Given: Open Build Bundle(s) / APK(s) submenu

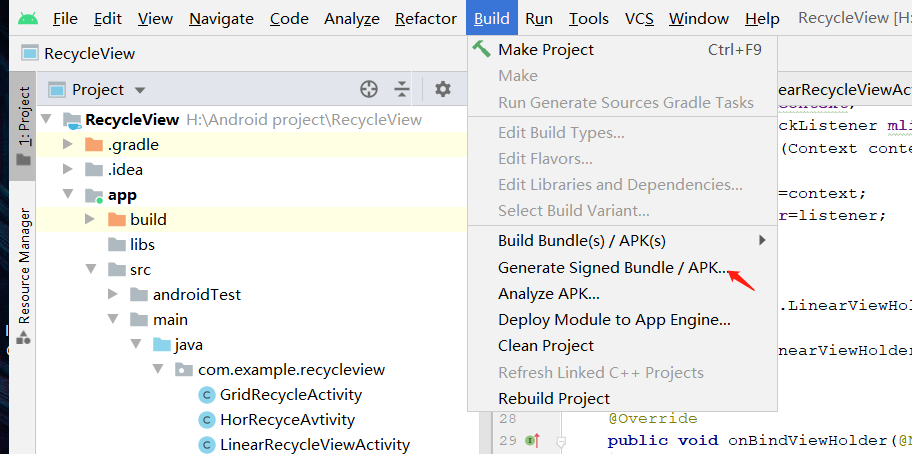Looking at the screenshot, I should tap(582, 240).
